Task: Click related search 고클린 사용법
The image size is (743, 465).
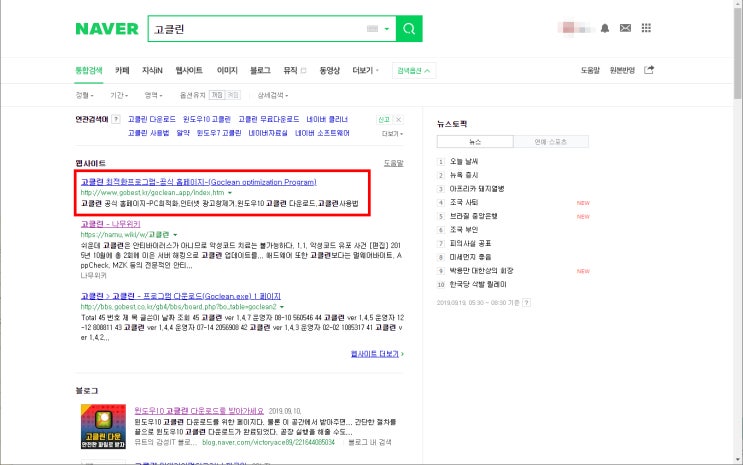Action: 148,133
